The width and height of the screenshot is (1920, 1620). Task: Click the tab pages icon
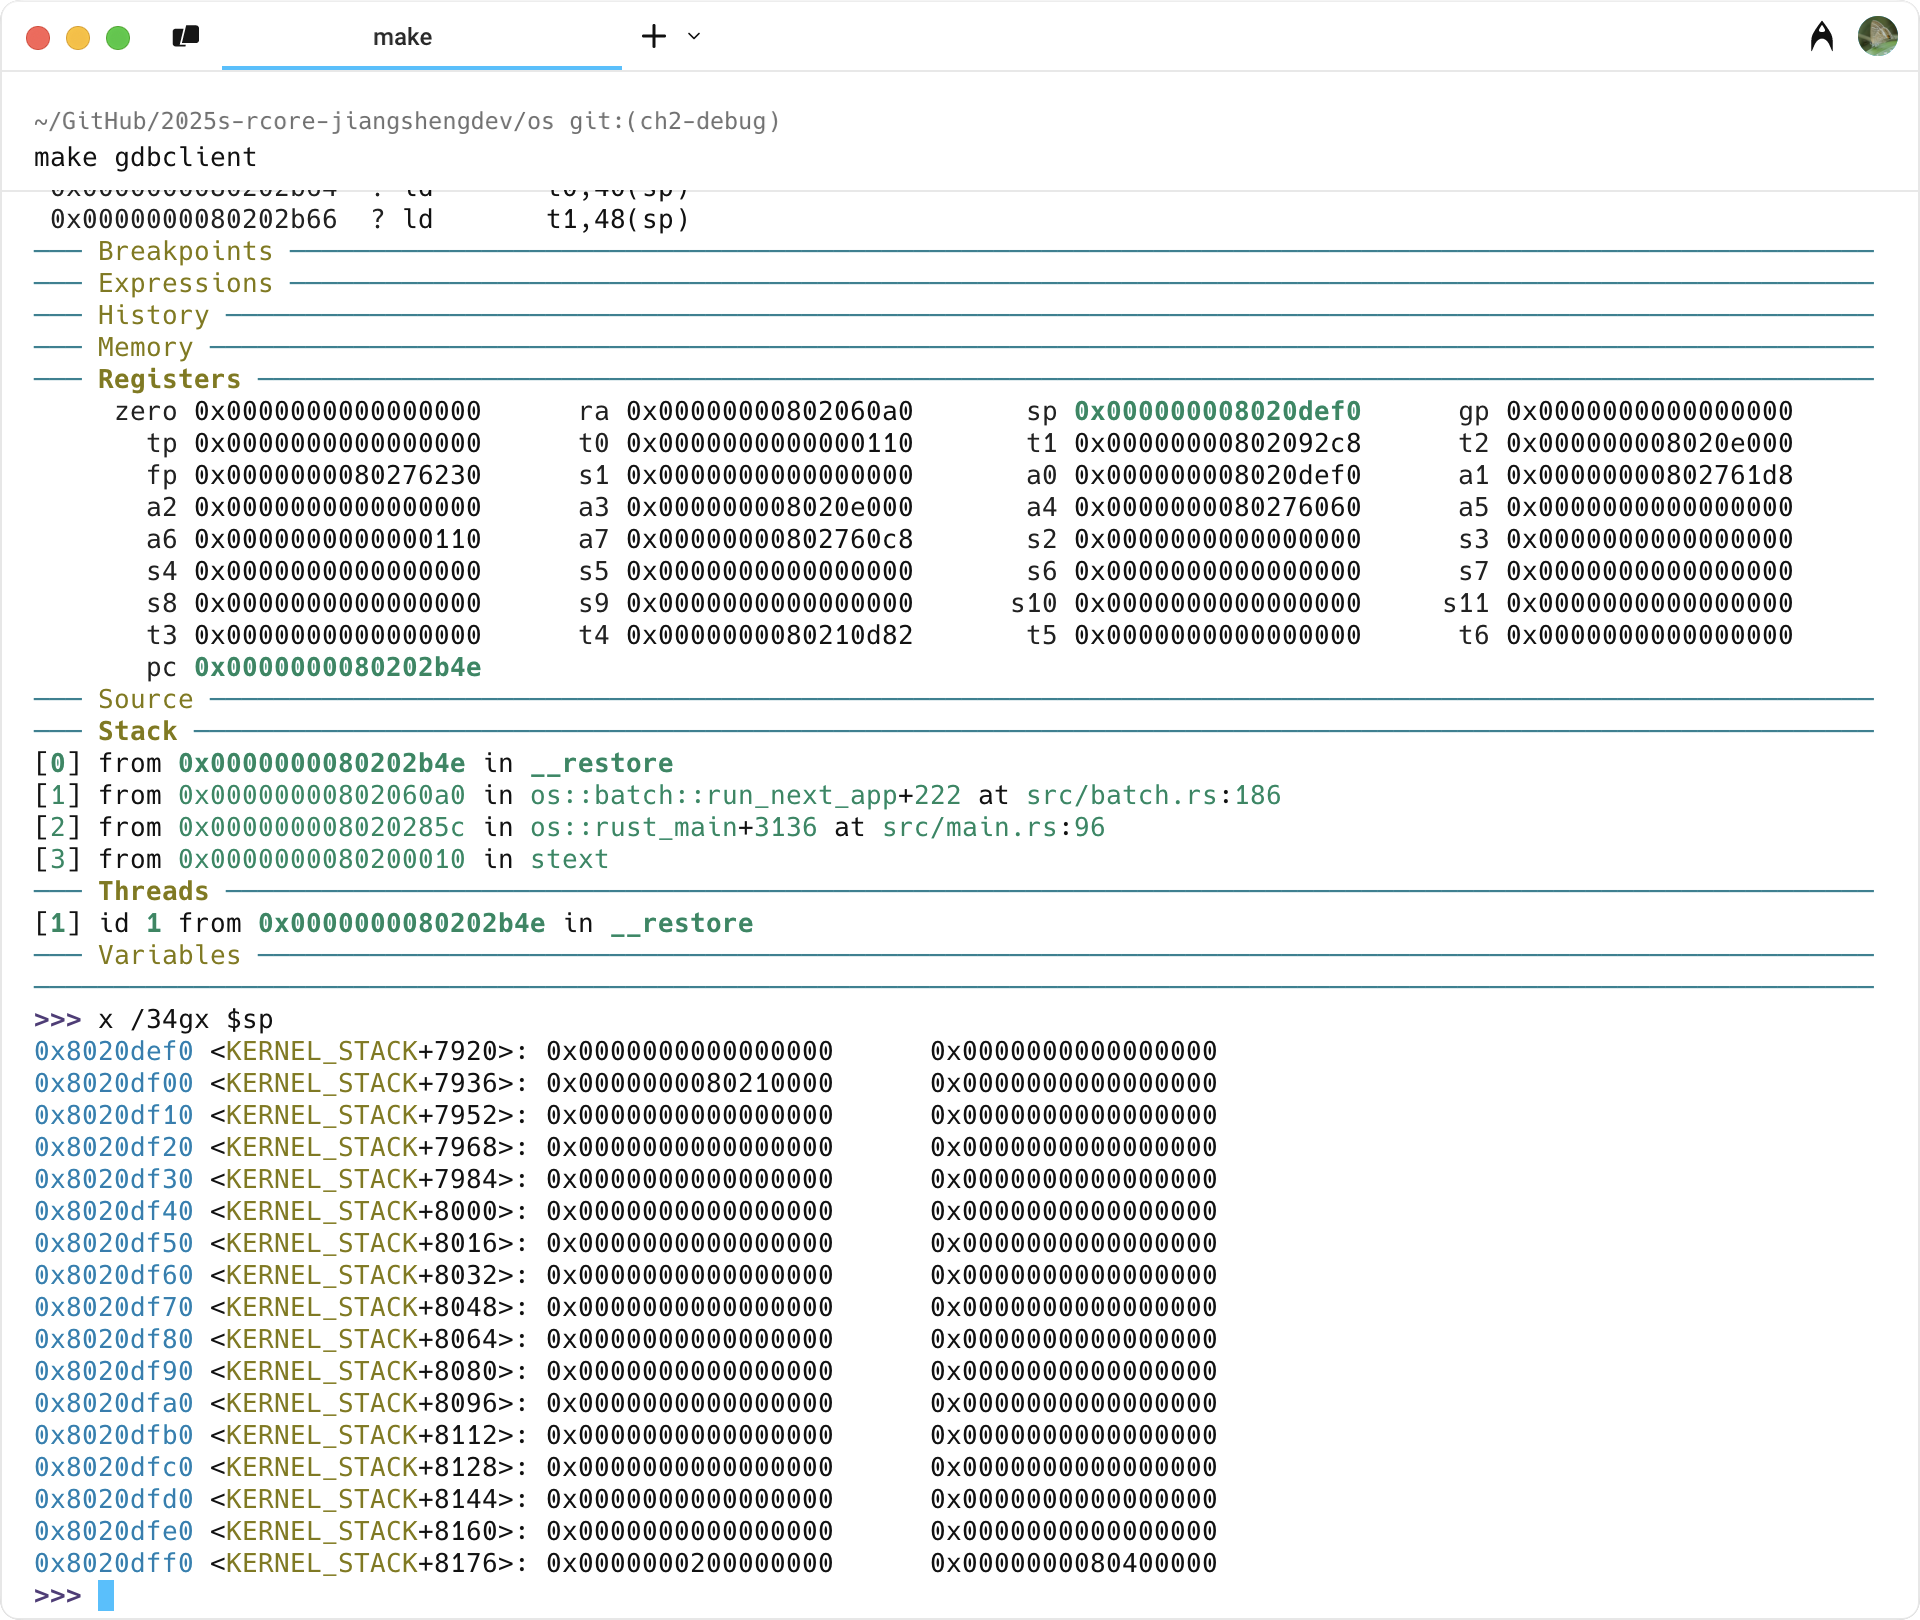coord(186,37)
